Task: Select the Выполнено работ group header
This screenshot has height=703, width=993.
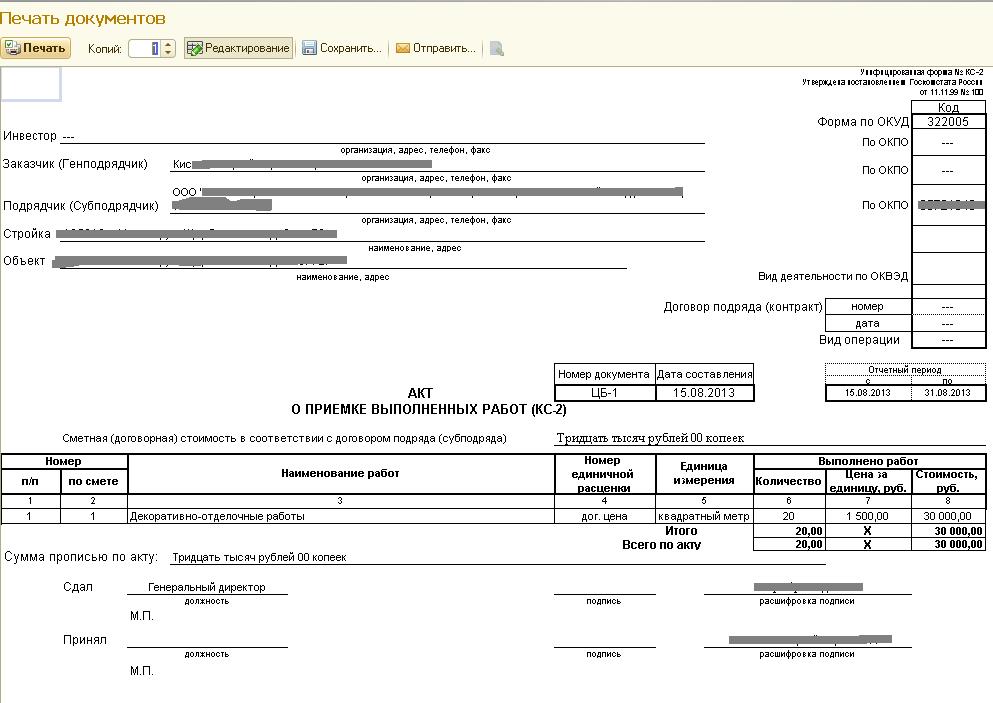Action: tap(868, 461)
